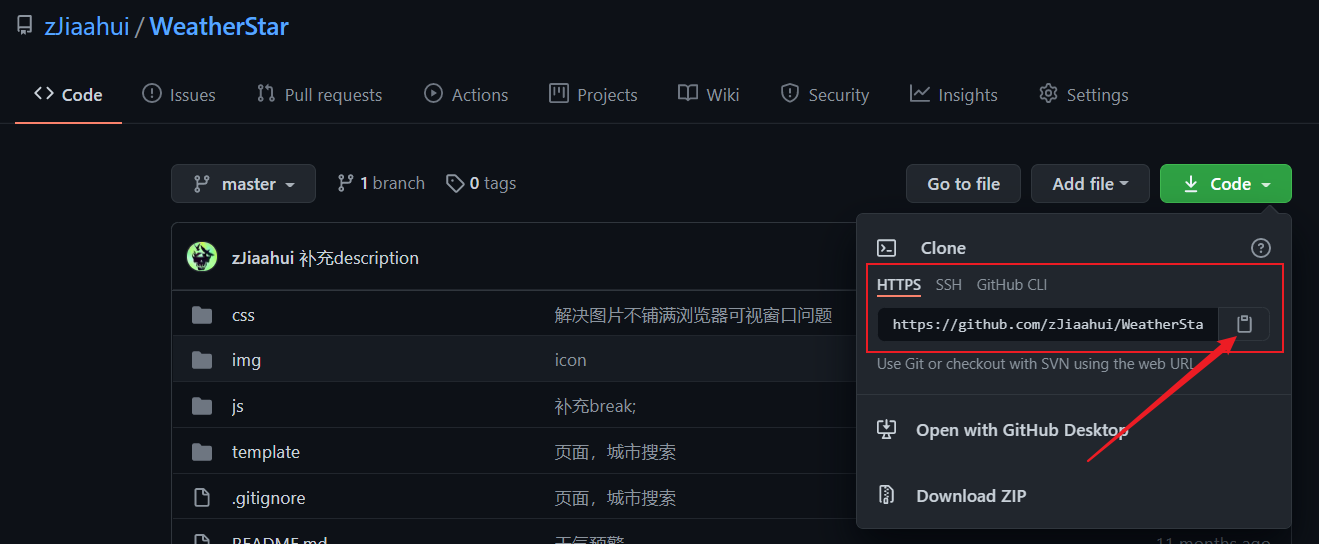View the 1 branch link
Screen dimensions: 1319x544
(381, 183)
